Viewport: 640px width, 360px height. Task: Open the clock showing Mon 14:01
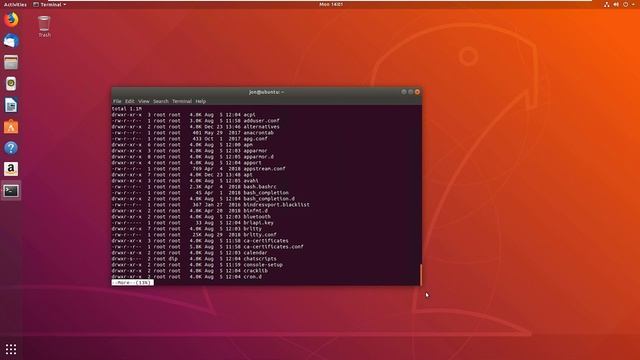(x=331, y=4)
